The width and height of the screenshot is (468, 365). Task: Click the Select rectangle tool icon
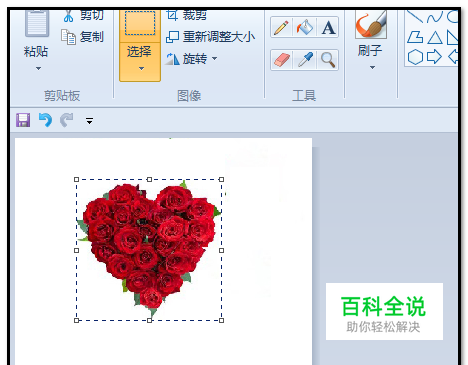pos(140,23)
